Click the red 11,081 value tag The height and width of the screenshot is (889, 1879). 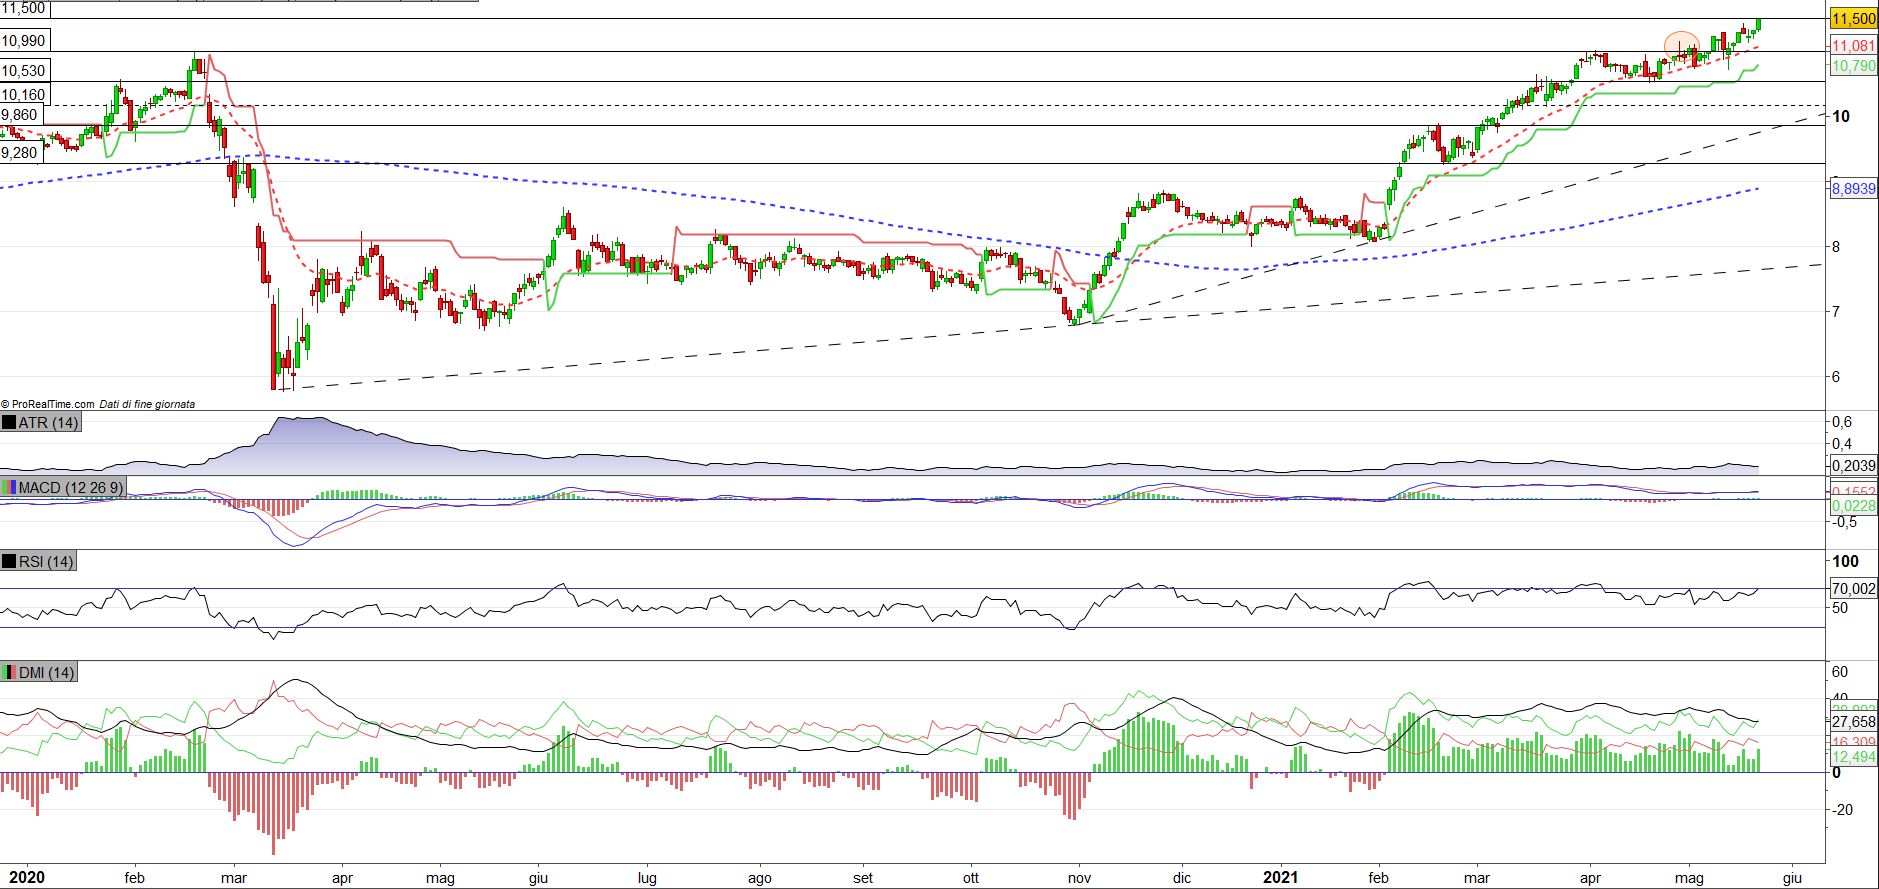pyautogui.click(x=1853, y=46)
